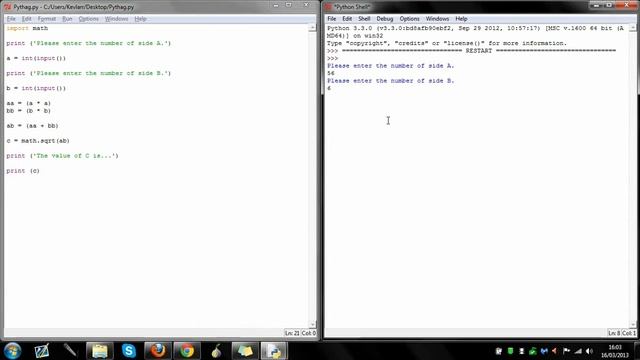
Task: Open the blue Bluetooth-like tray icon
Action: (544, 351)
